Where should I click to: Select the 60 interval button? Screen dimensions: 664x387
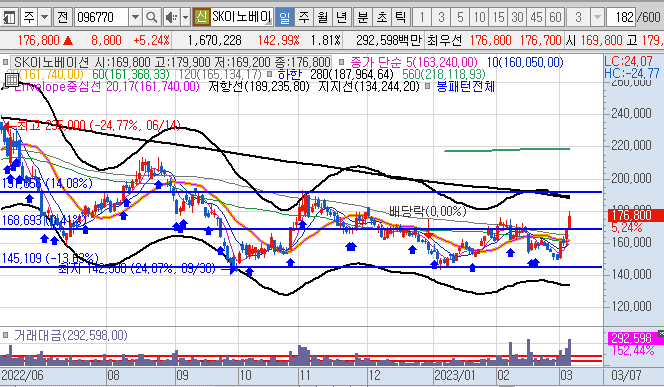555,17
